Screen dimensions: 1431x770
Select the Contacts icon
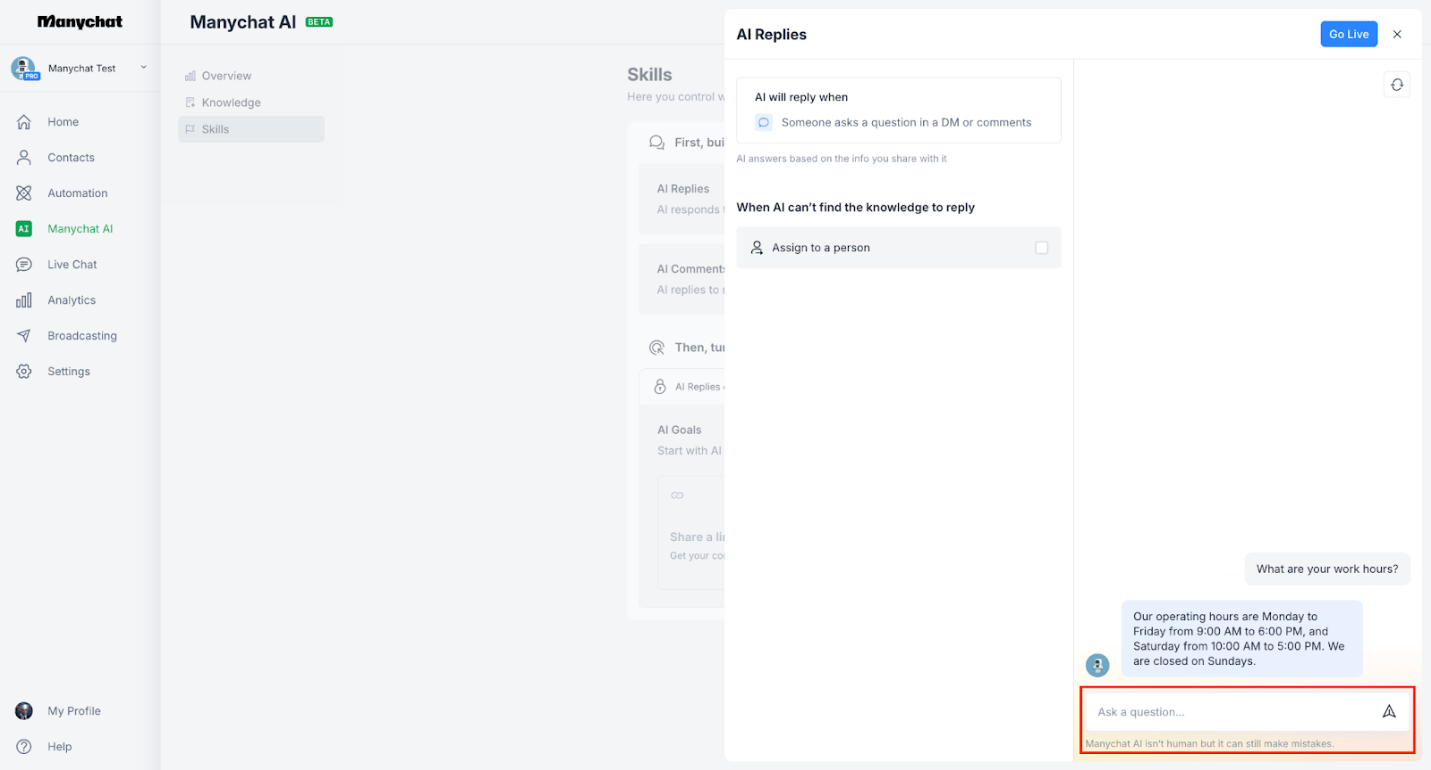pos(22,157)
